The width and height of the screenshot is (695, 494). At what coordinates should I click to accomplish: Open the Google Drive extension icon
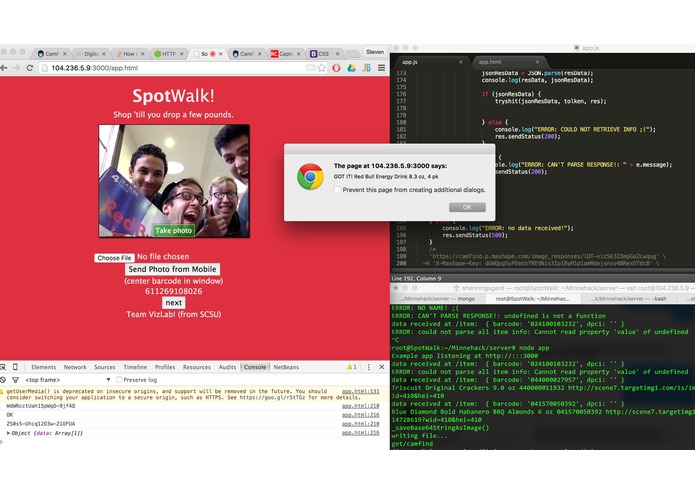point(351,68)
